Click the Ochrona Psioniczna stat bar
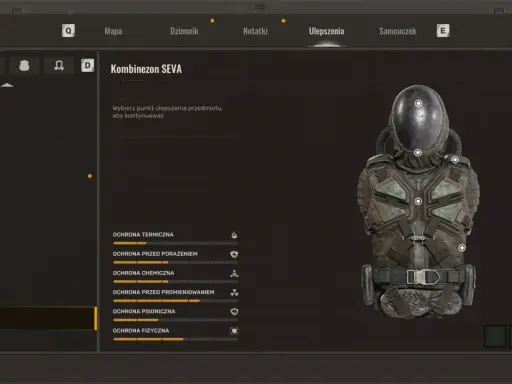 [x=176, y=320]
